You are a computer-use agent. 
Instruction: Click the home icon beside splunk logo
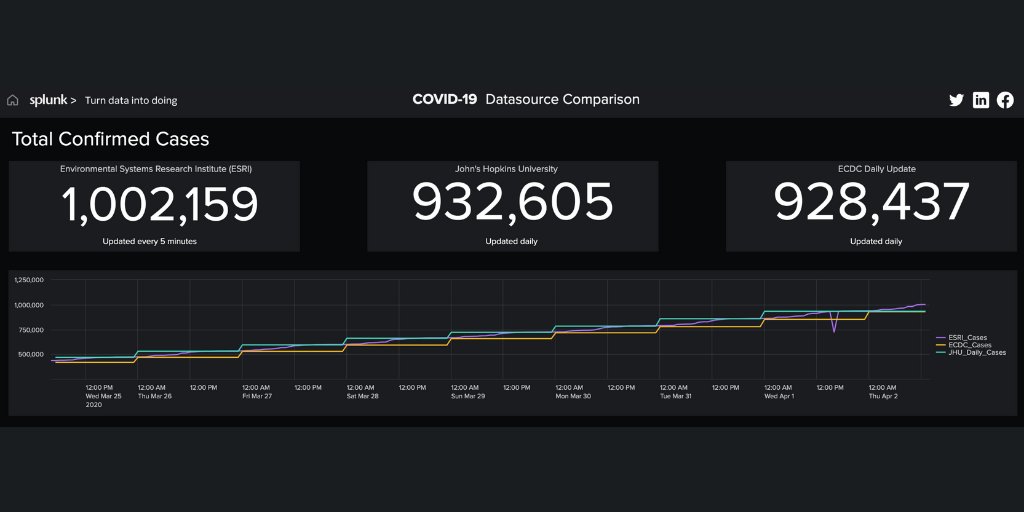(12, 101)
